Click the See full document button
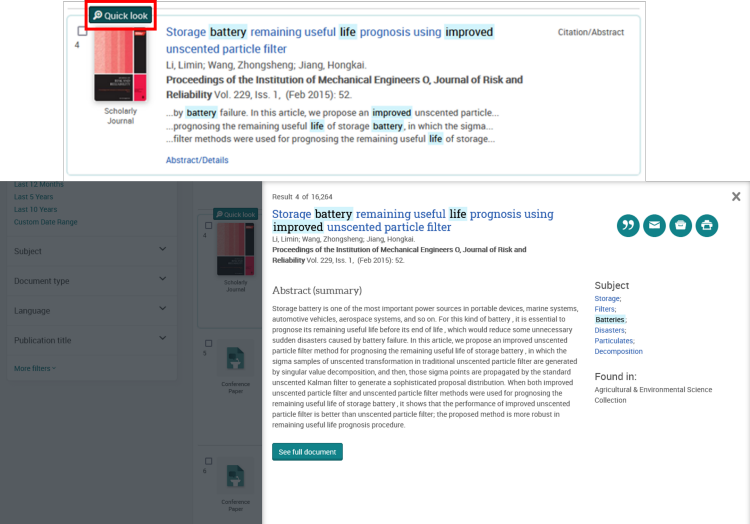750x524 pixels. (307, 452)
